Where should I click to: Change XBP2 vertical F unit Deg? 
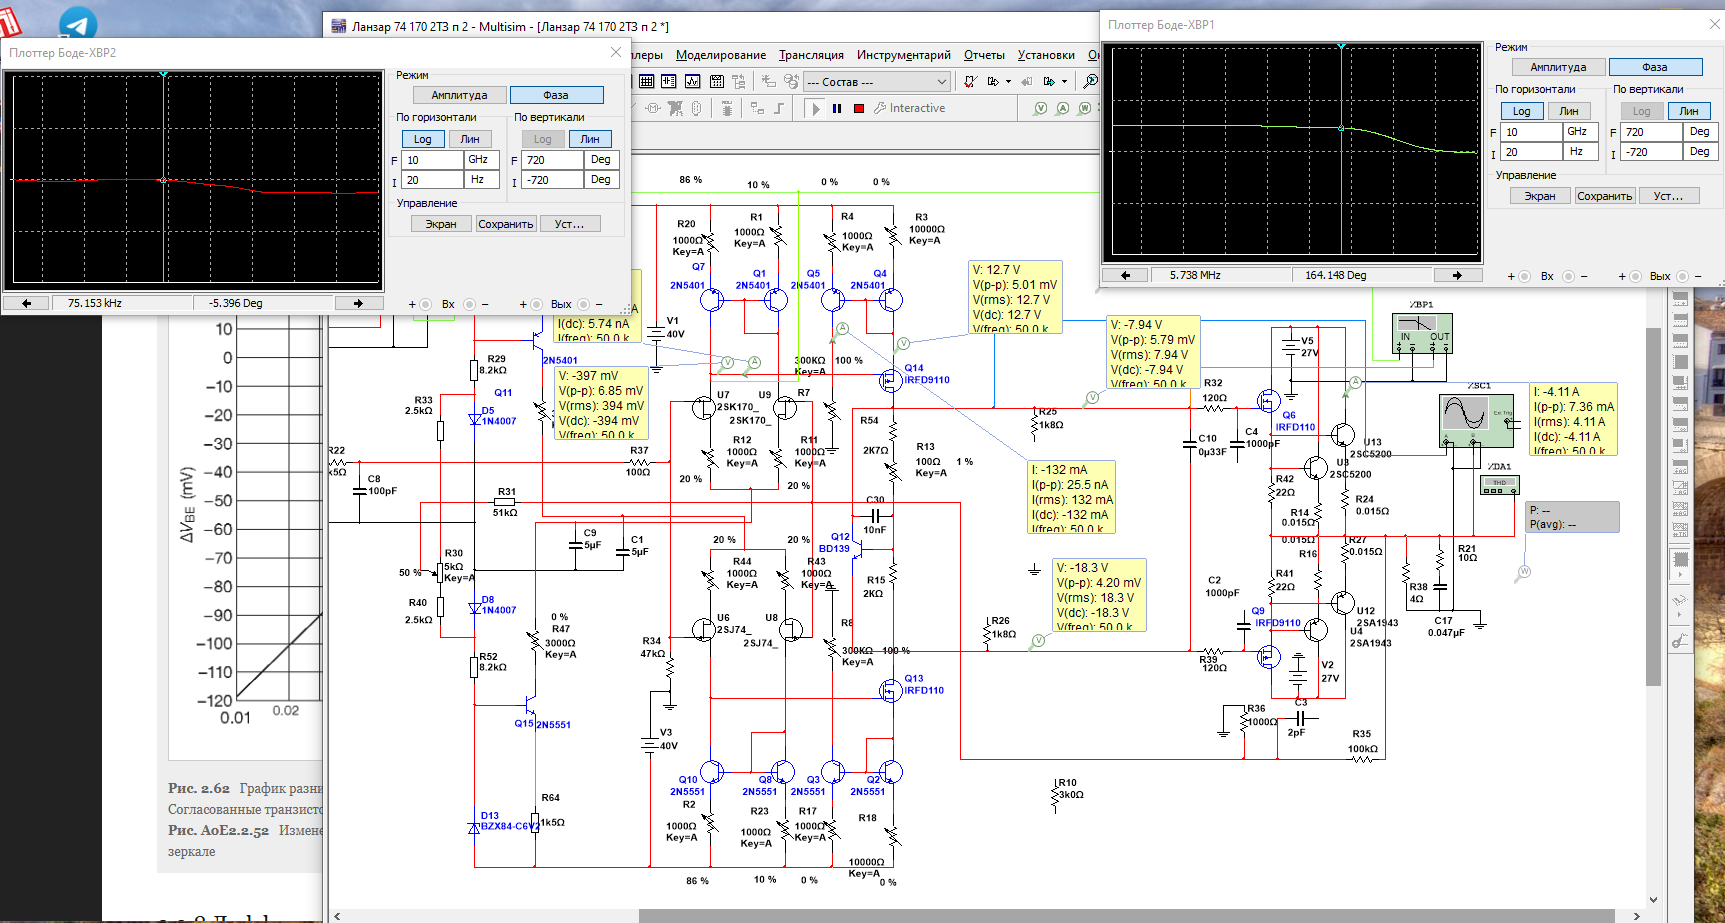point(603,160)
